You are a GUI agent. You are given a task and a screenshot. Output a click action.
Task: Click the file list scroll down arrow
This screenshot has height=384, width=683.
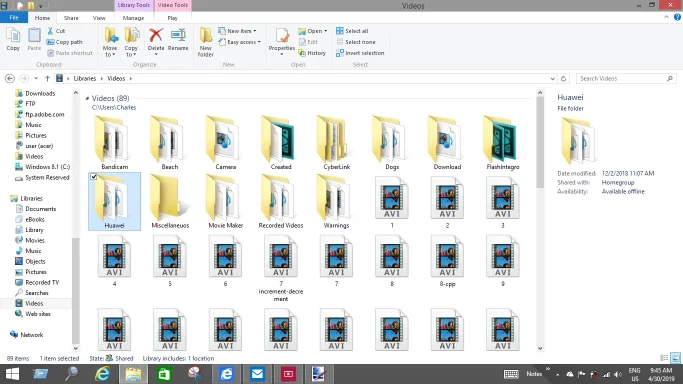pyautogui.click(x=540, y=348)
